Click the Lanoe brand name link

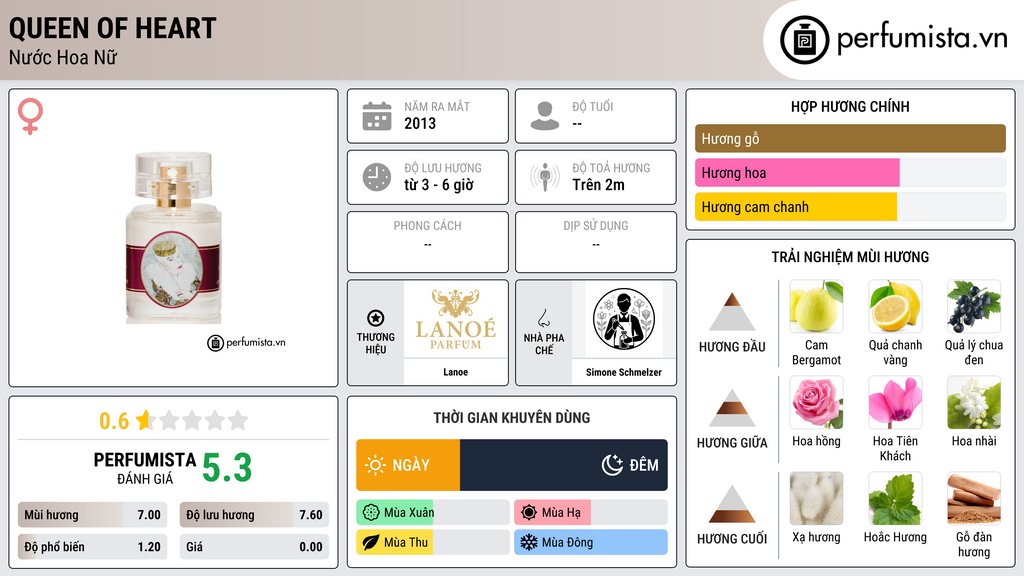456,372
